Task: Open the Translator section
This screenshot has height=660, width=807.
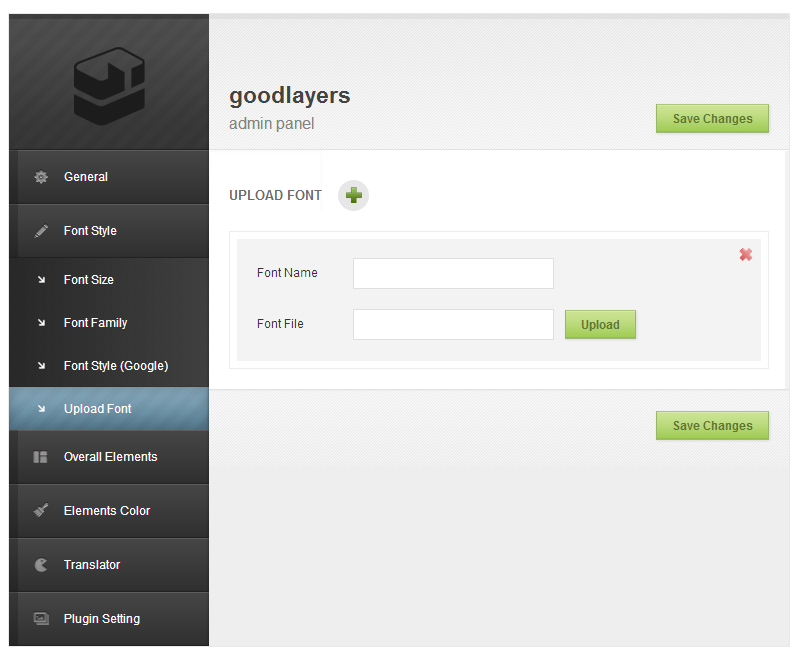Action: pos(109,565)
